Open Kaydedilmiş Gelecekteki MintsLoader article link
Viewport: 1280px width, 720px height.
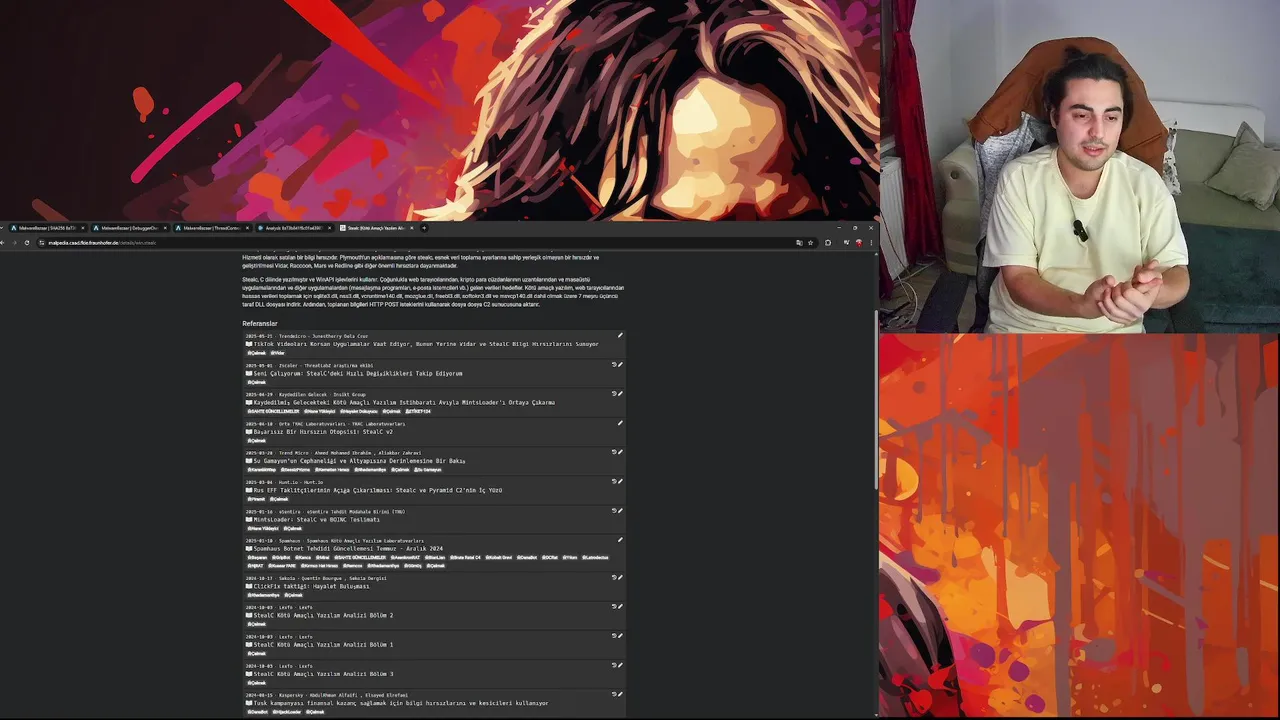(x=404, y=402)
